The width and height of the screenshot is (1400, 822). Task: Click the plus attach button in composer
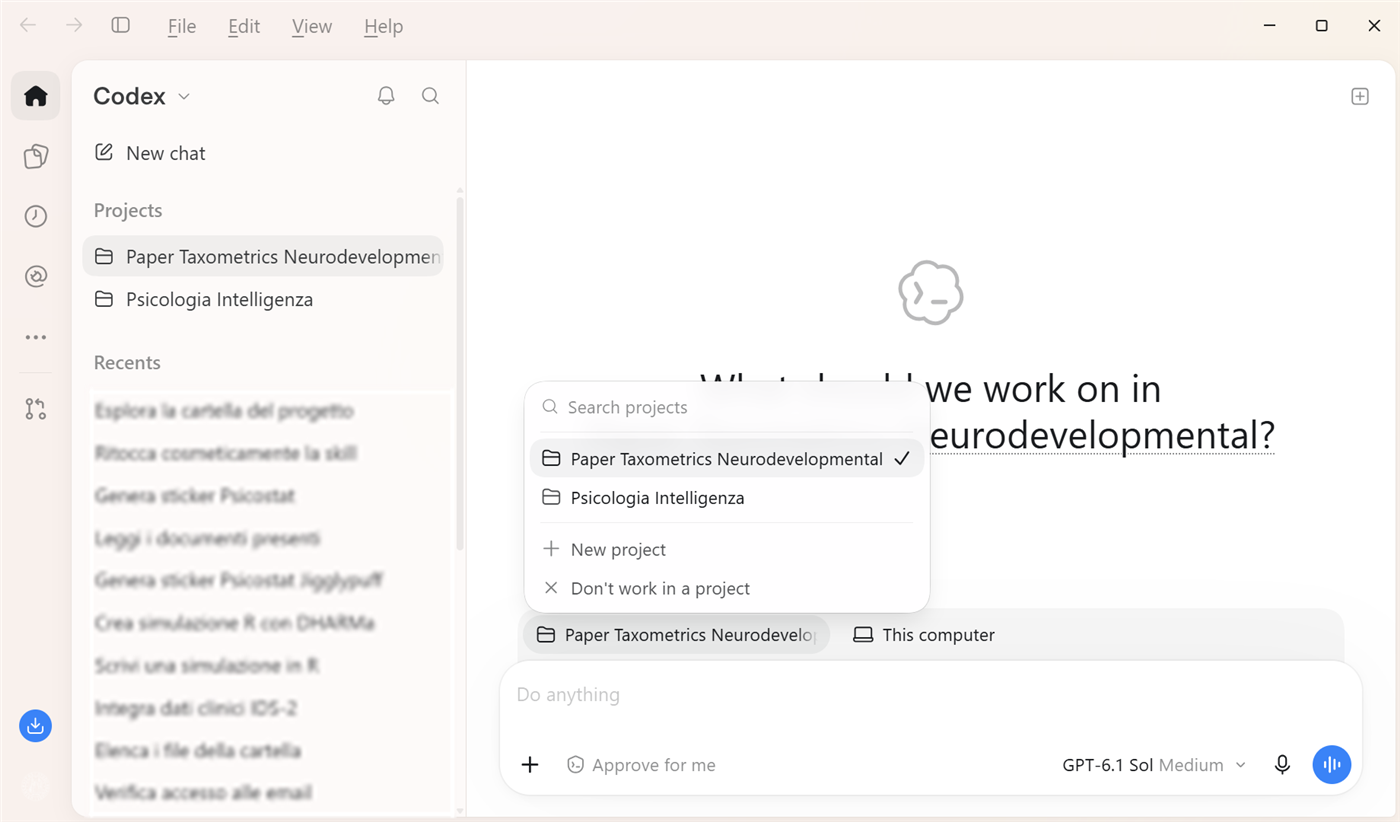click(x=530, y=765)
